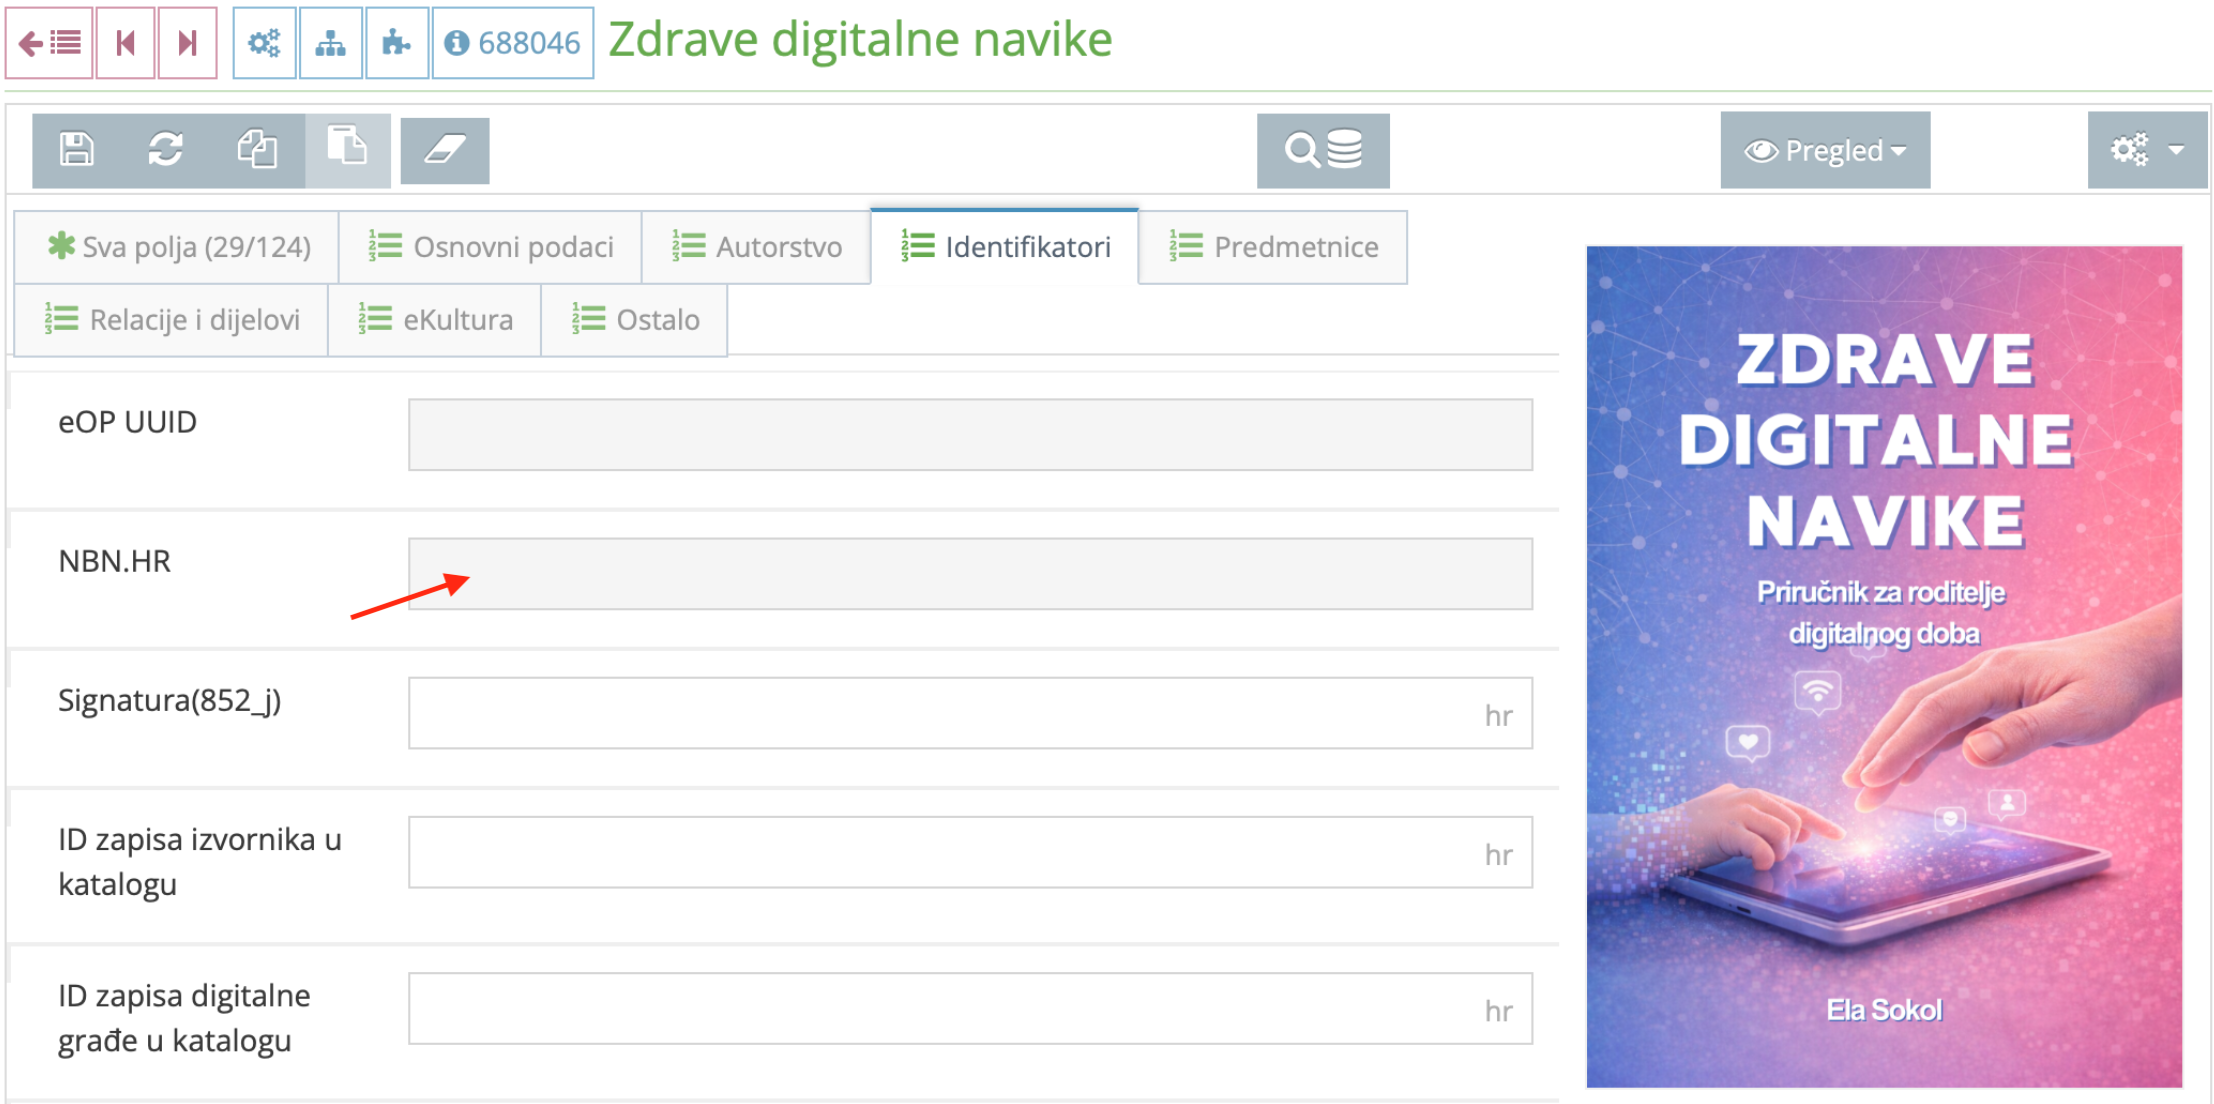Screen dimensions: 2214x1104
Task: Select the Copy record icon
Action: 259,150
